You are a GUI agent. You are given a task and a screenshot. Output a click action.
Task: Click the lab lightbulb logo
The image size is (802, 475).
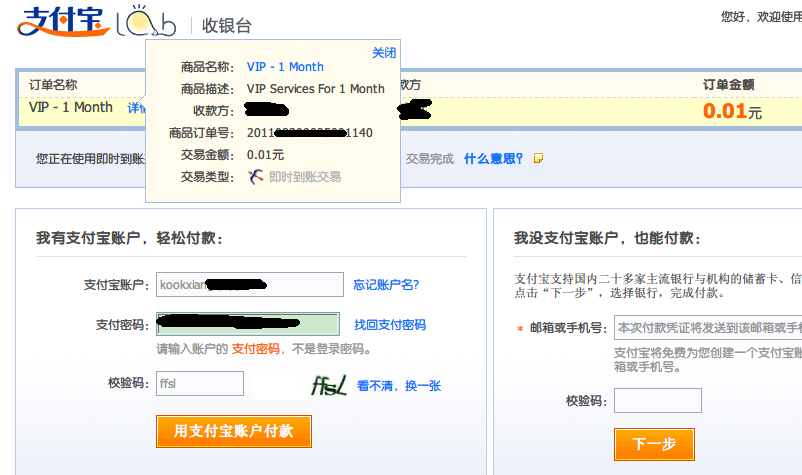pyautogui.click(x=146, y=21)
